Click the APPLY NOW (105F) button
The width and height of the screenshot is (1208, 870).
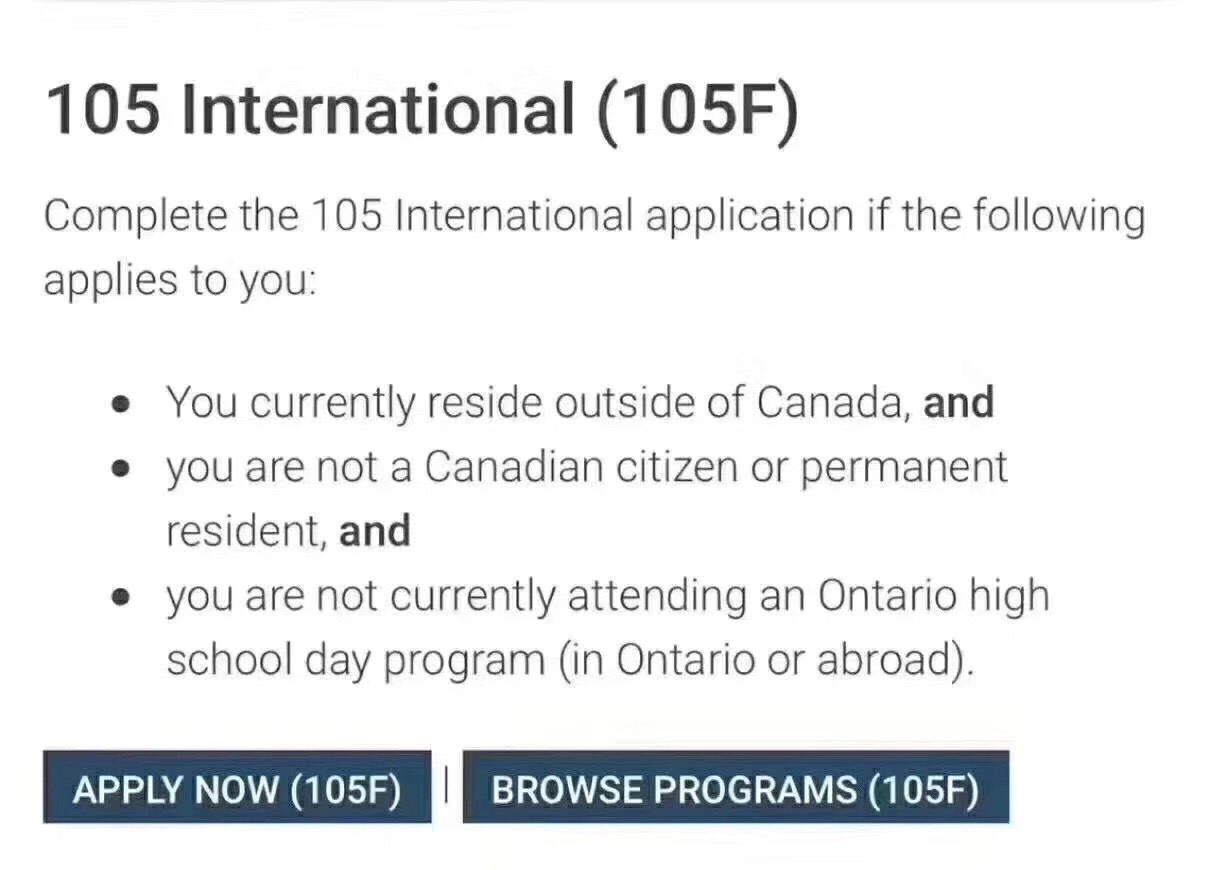tap(237, 790)
